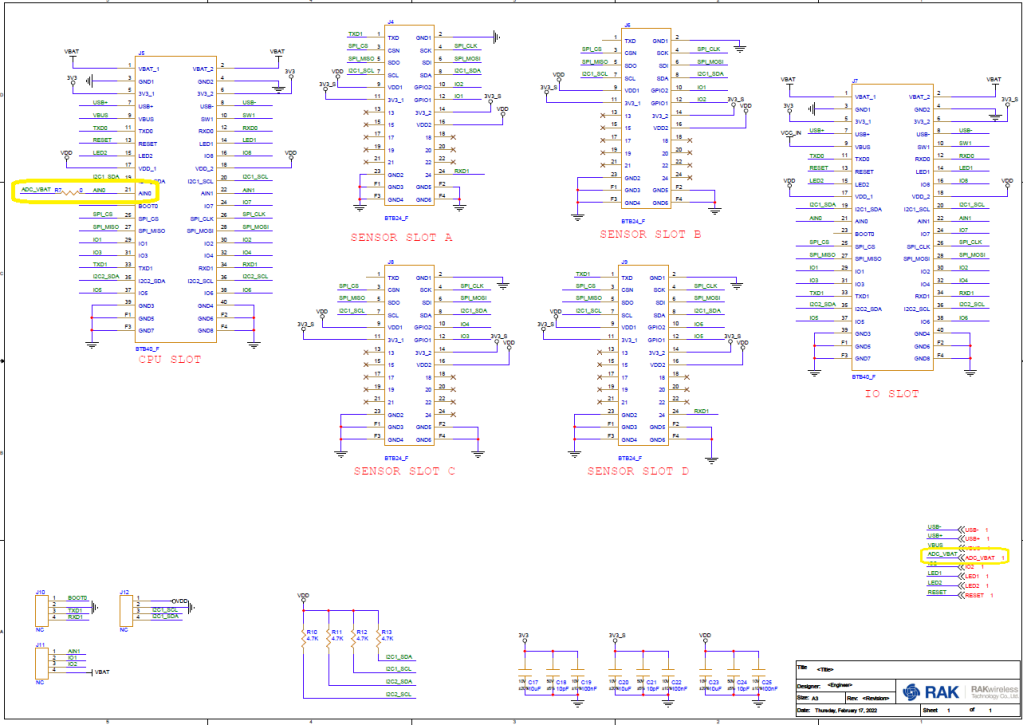Viewport: 1023px width, 725px height.
Task: Click the R7 resistor symbol near ADC_VBAT
Action: tap(70, 190)
